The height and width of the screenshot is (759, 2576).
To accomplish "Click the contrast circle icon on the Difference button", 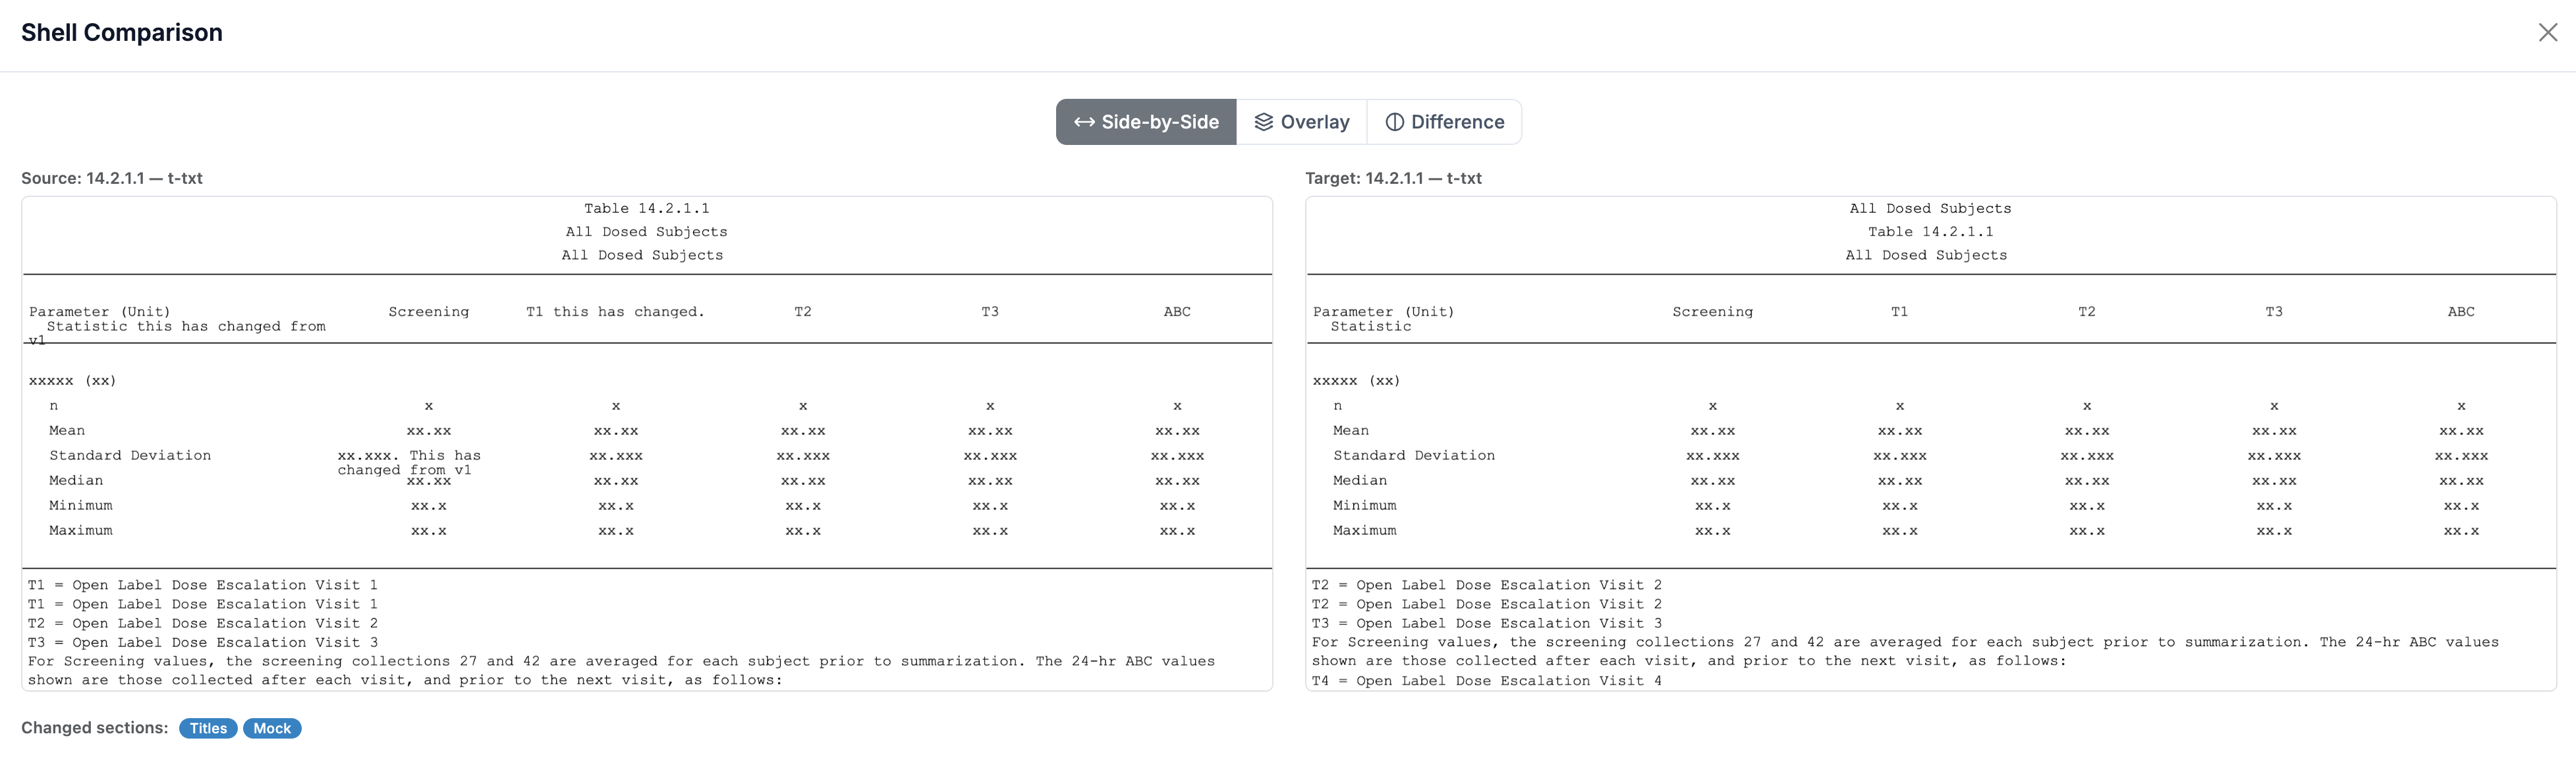I will [x=1394, y=121].
